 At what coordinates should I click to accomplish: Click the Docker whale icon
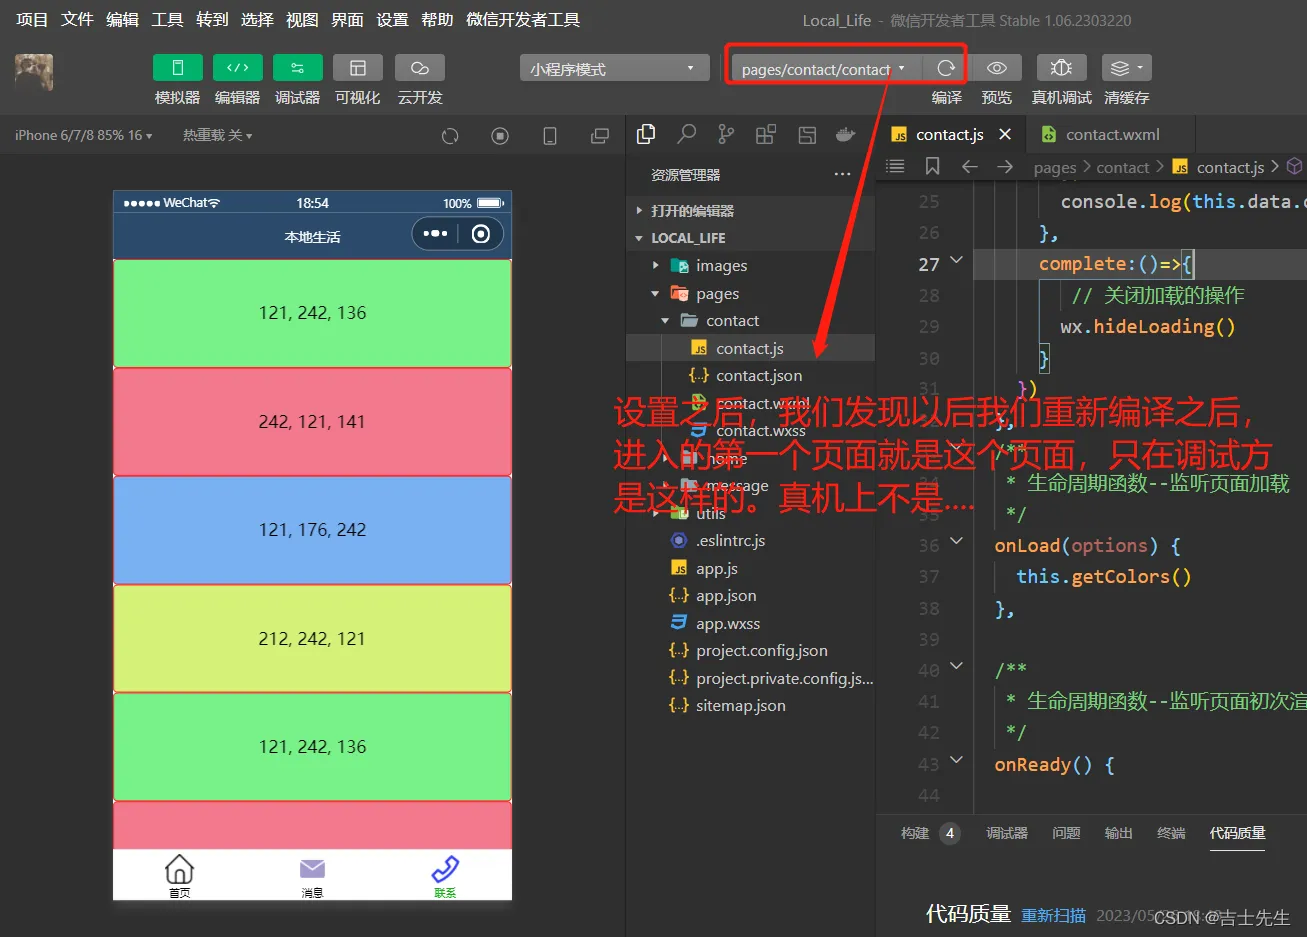pos(845,134)
